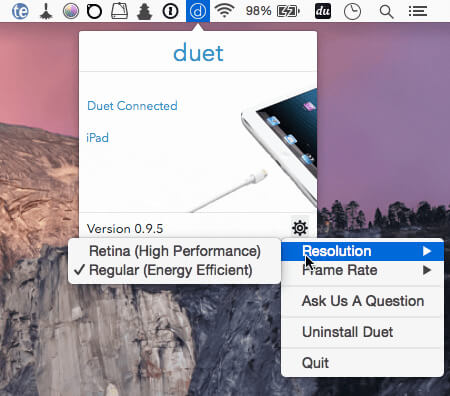450x396 pixels.
Task: Open the pine tree menu bar icon
Action: (145, 11)
